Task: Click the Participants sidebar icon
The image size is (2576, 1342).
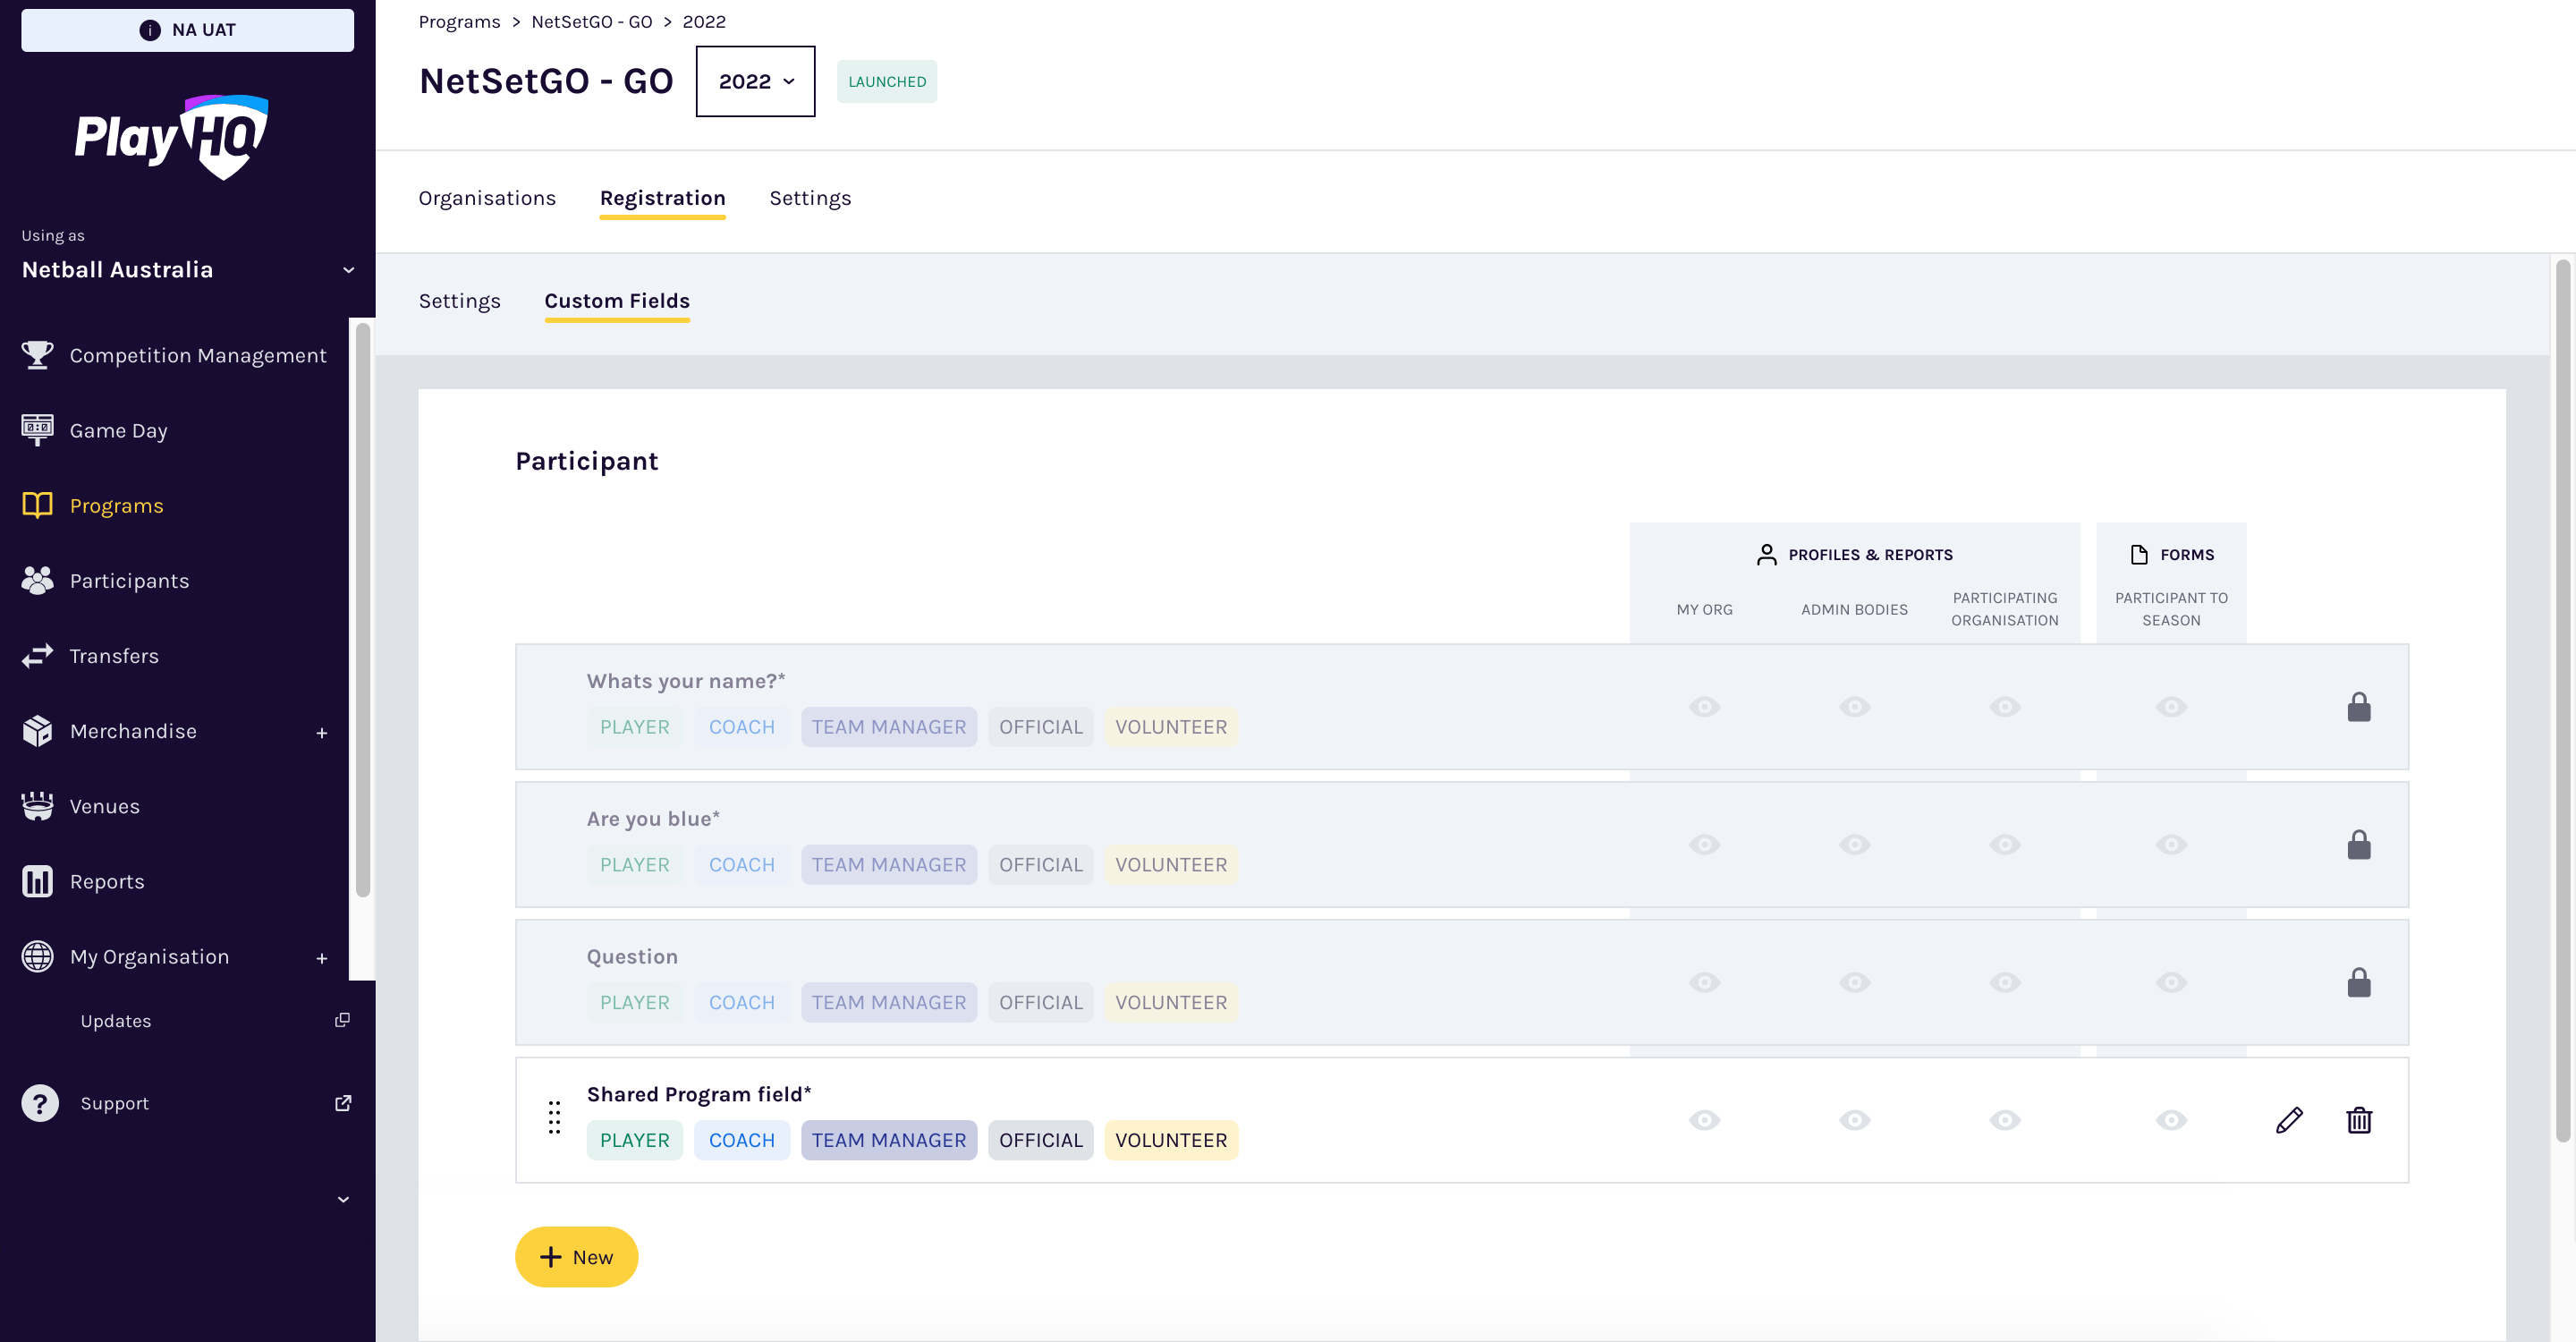Action: [x=37, y=580]
